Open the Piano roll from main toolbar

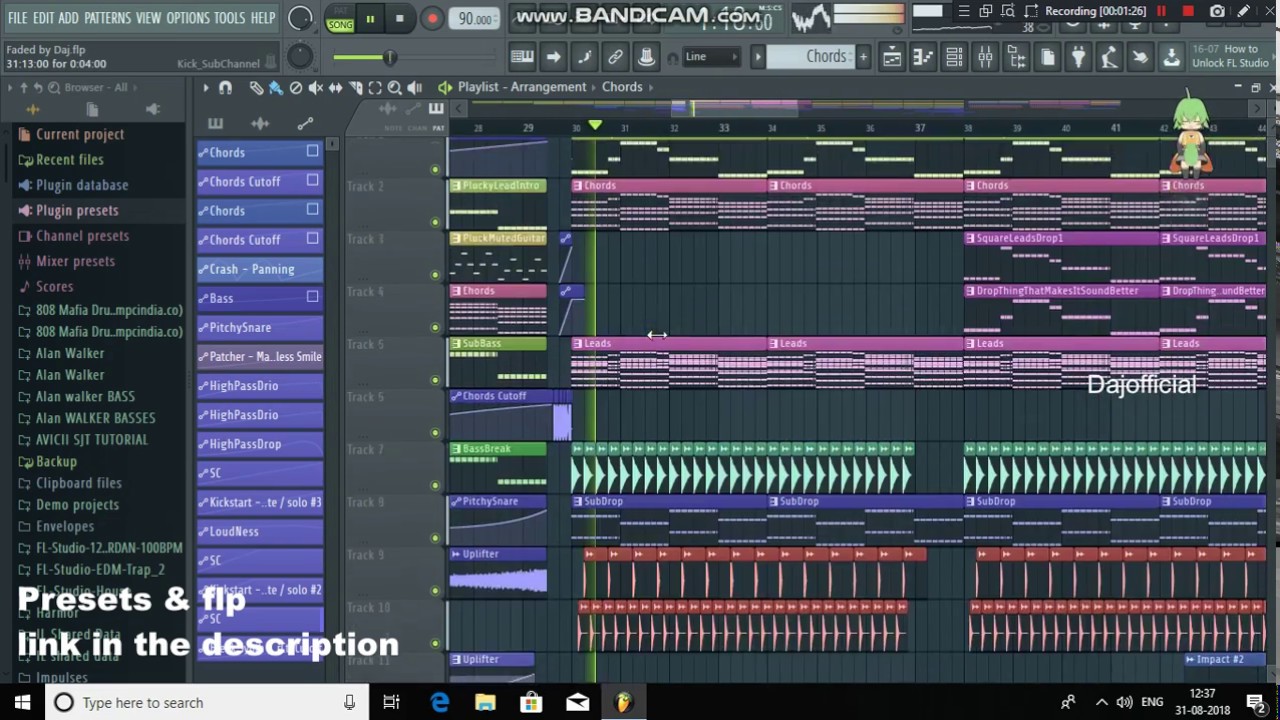pos(922,58)
